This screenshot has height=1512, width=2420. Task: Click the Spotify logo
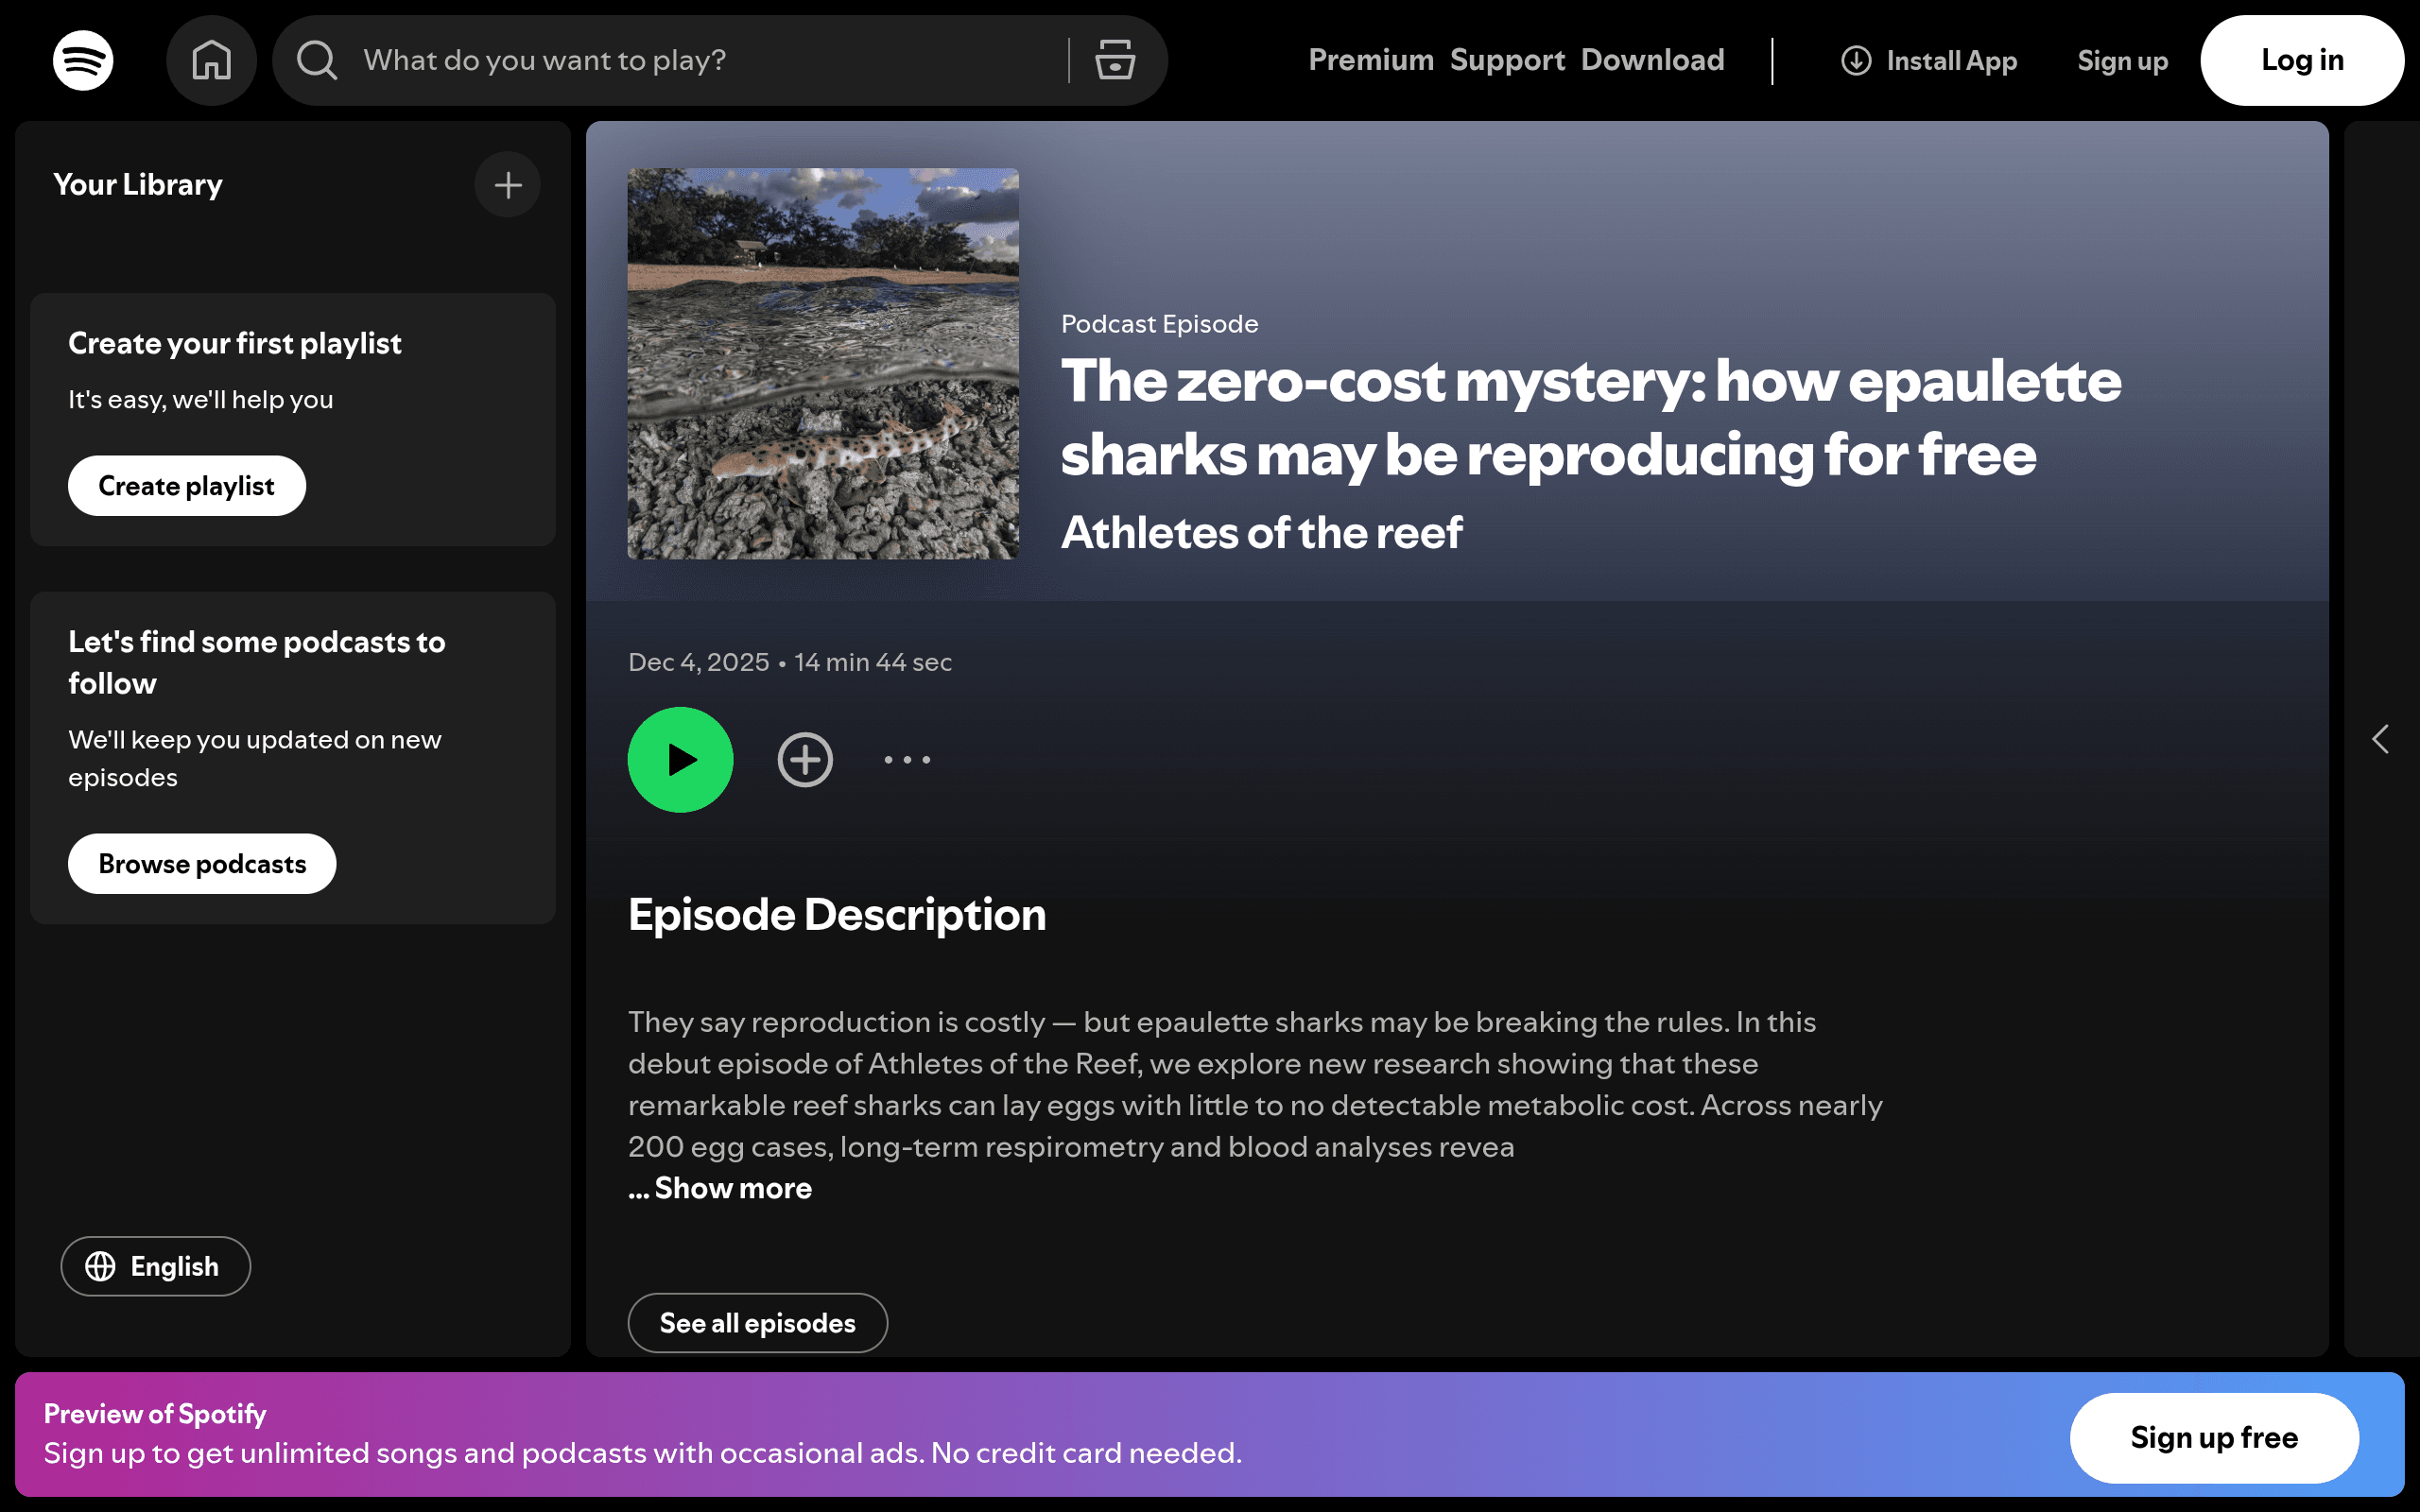(x=83, y=60)
